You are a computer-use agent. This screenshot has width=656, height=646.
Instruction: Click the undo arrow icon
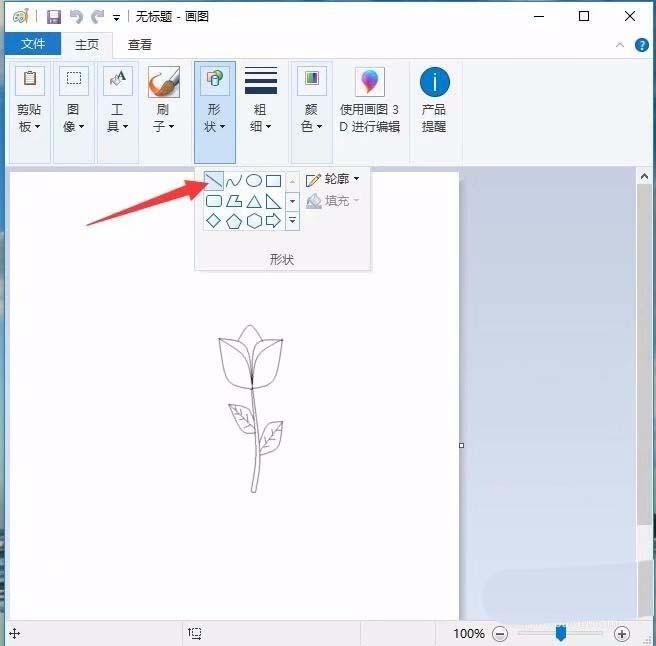[76, 17]
